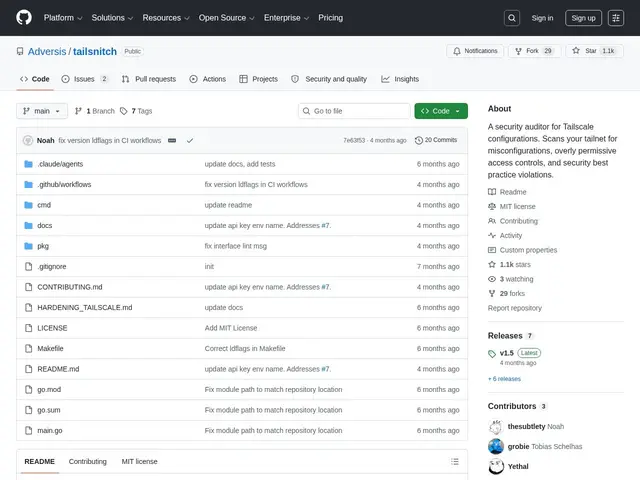
Task: Click the Makefile file icon
Action: click(28, 348)
